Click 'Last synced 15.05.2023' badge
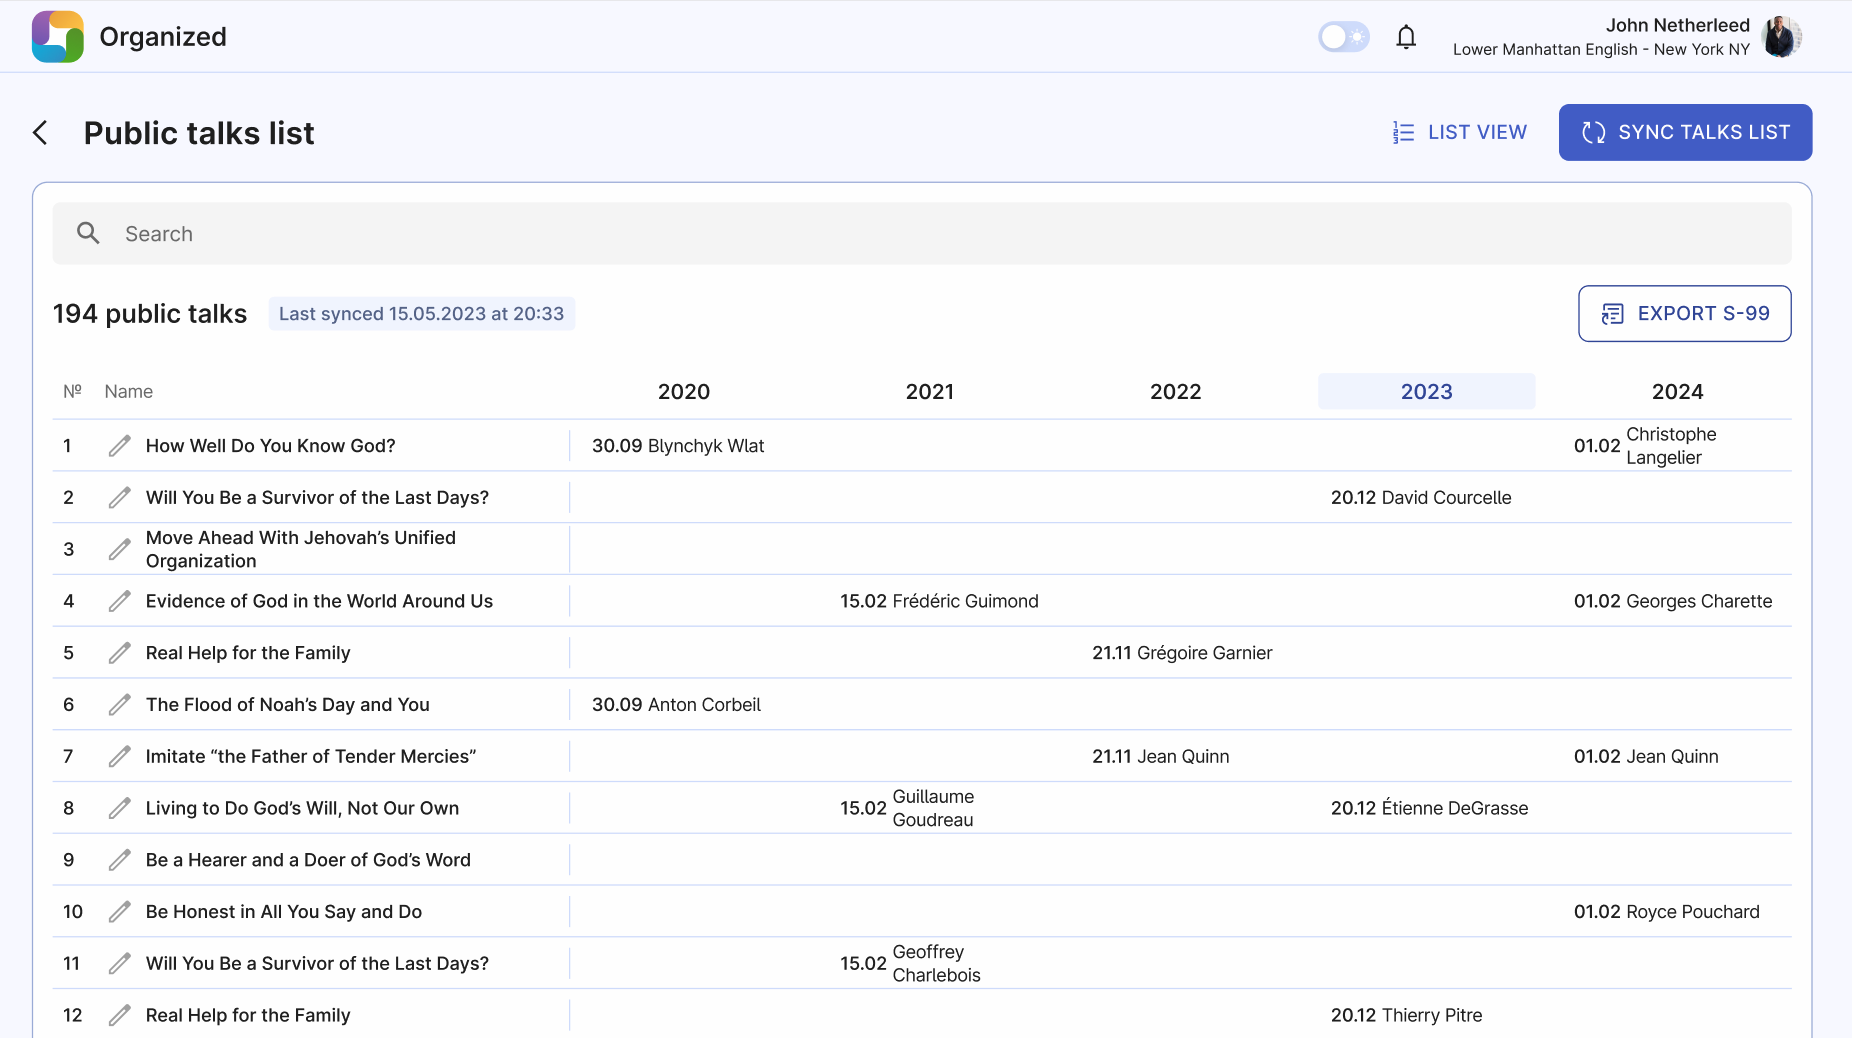The width and height of the screenshot is (1852, 1038). point(421,314)
